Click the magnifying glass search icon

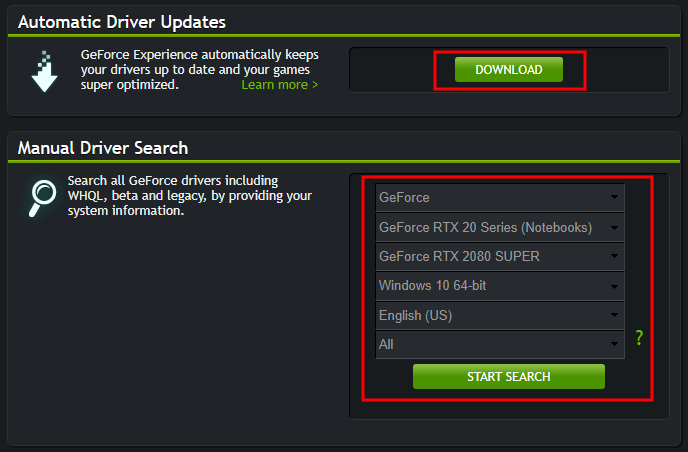point(43,198)
